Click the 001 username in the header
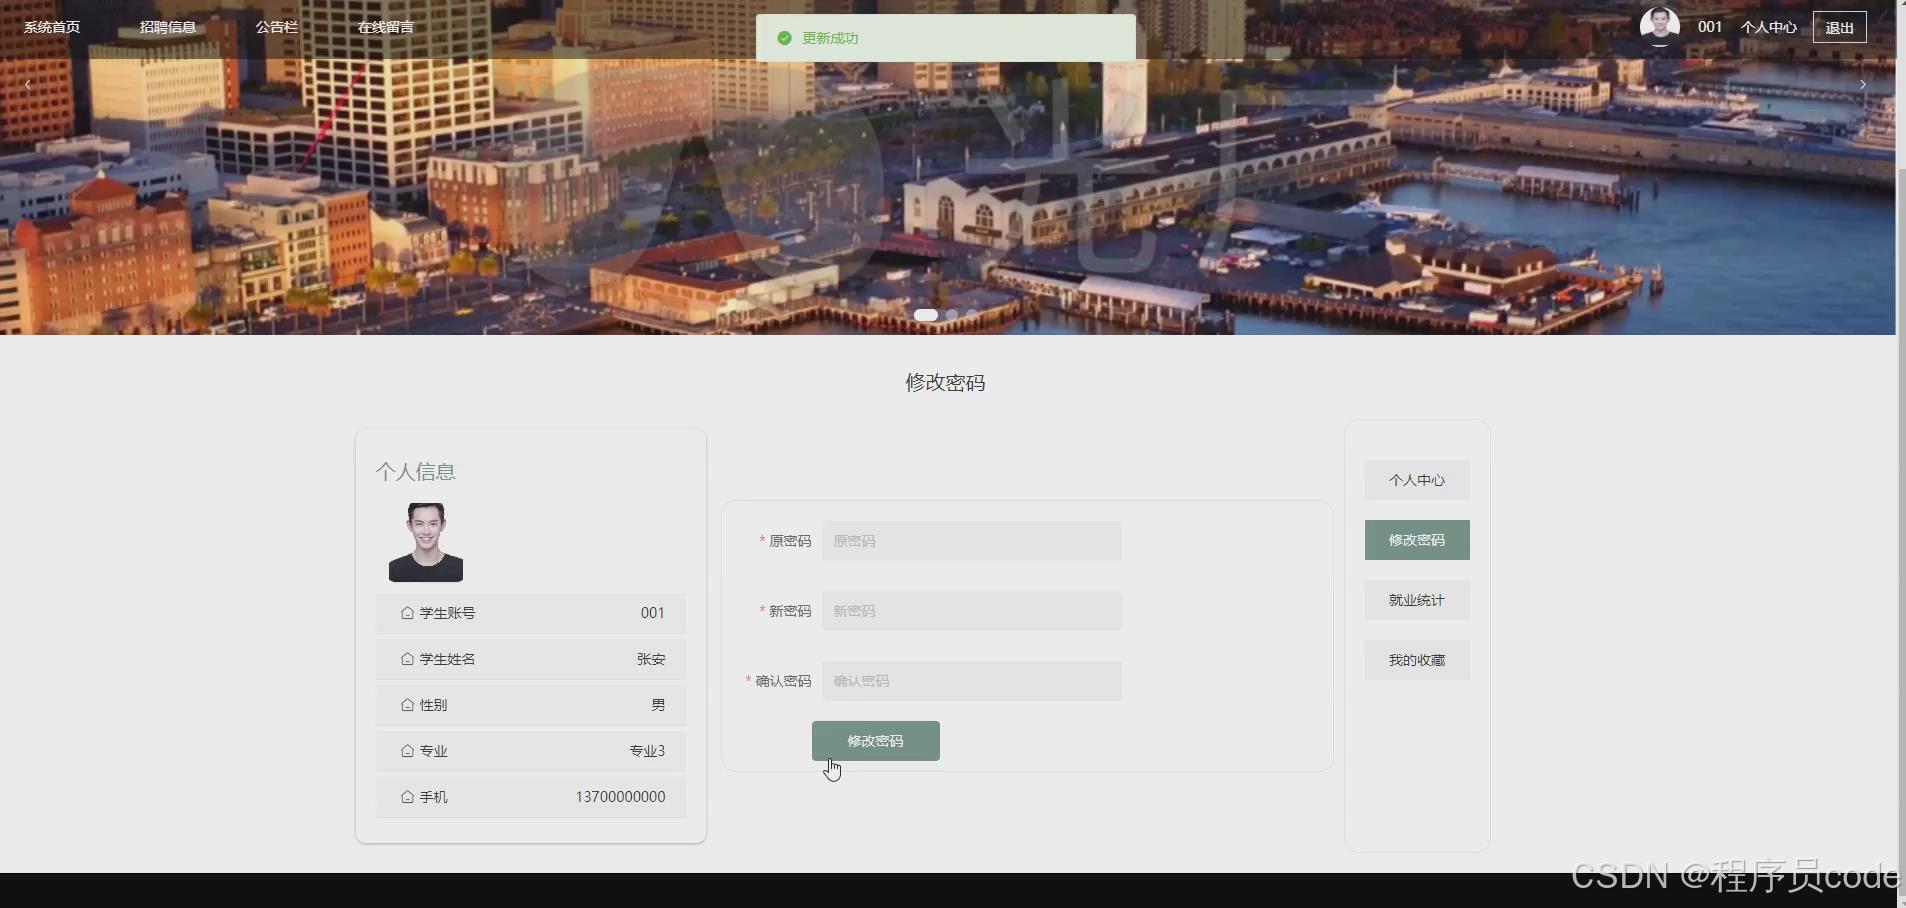The image size is (1906, 908). coord(1710,27)
